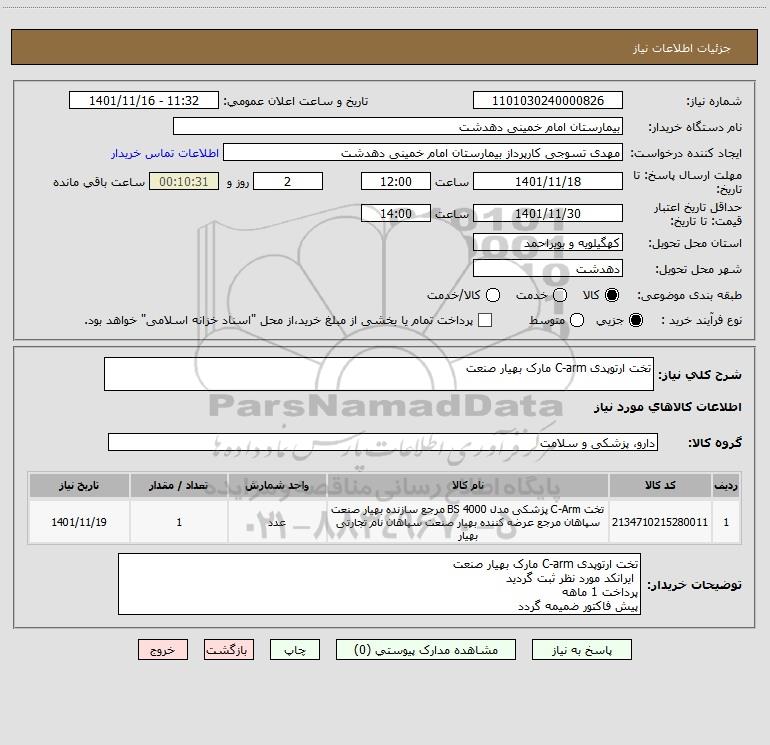770x745 pixels.
Task: Click price validity time 14:00 field
Action: click(396, 213)
